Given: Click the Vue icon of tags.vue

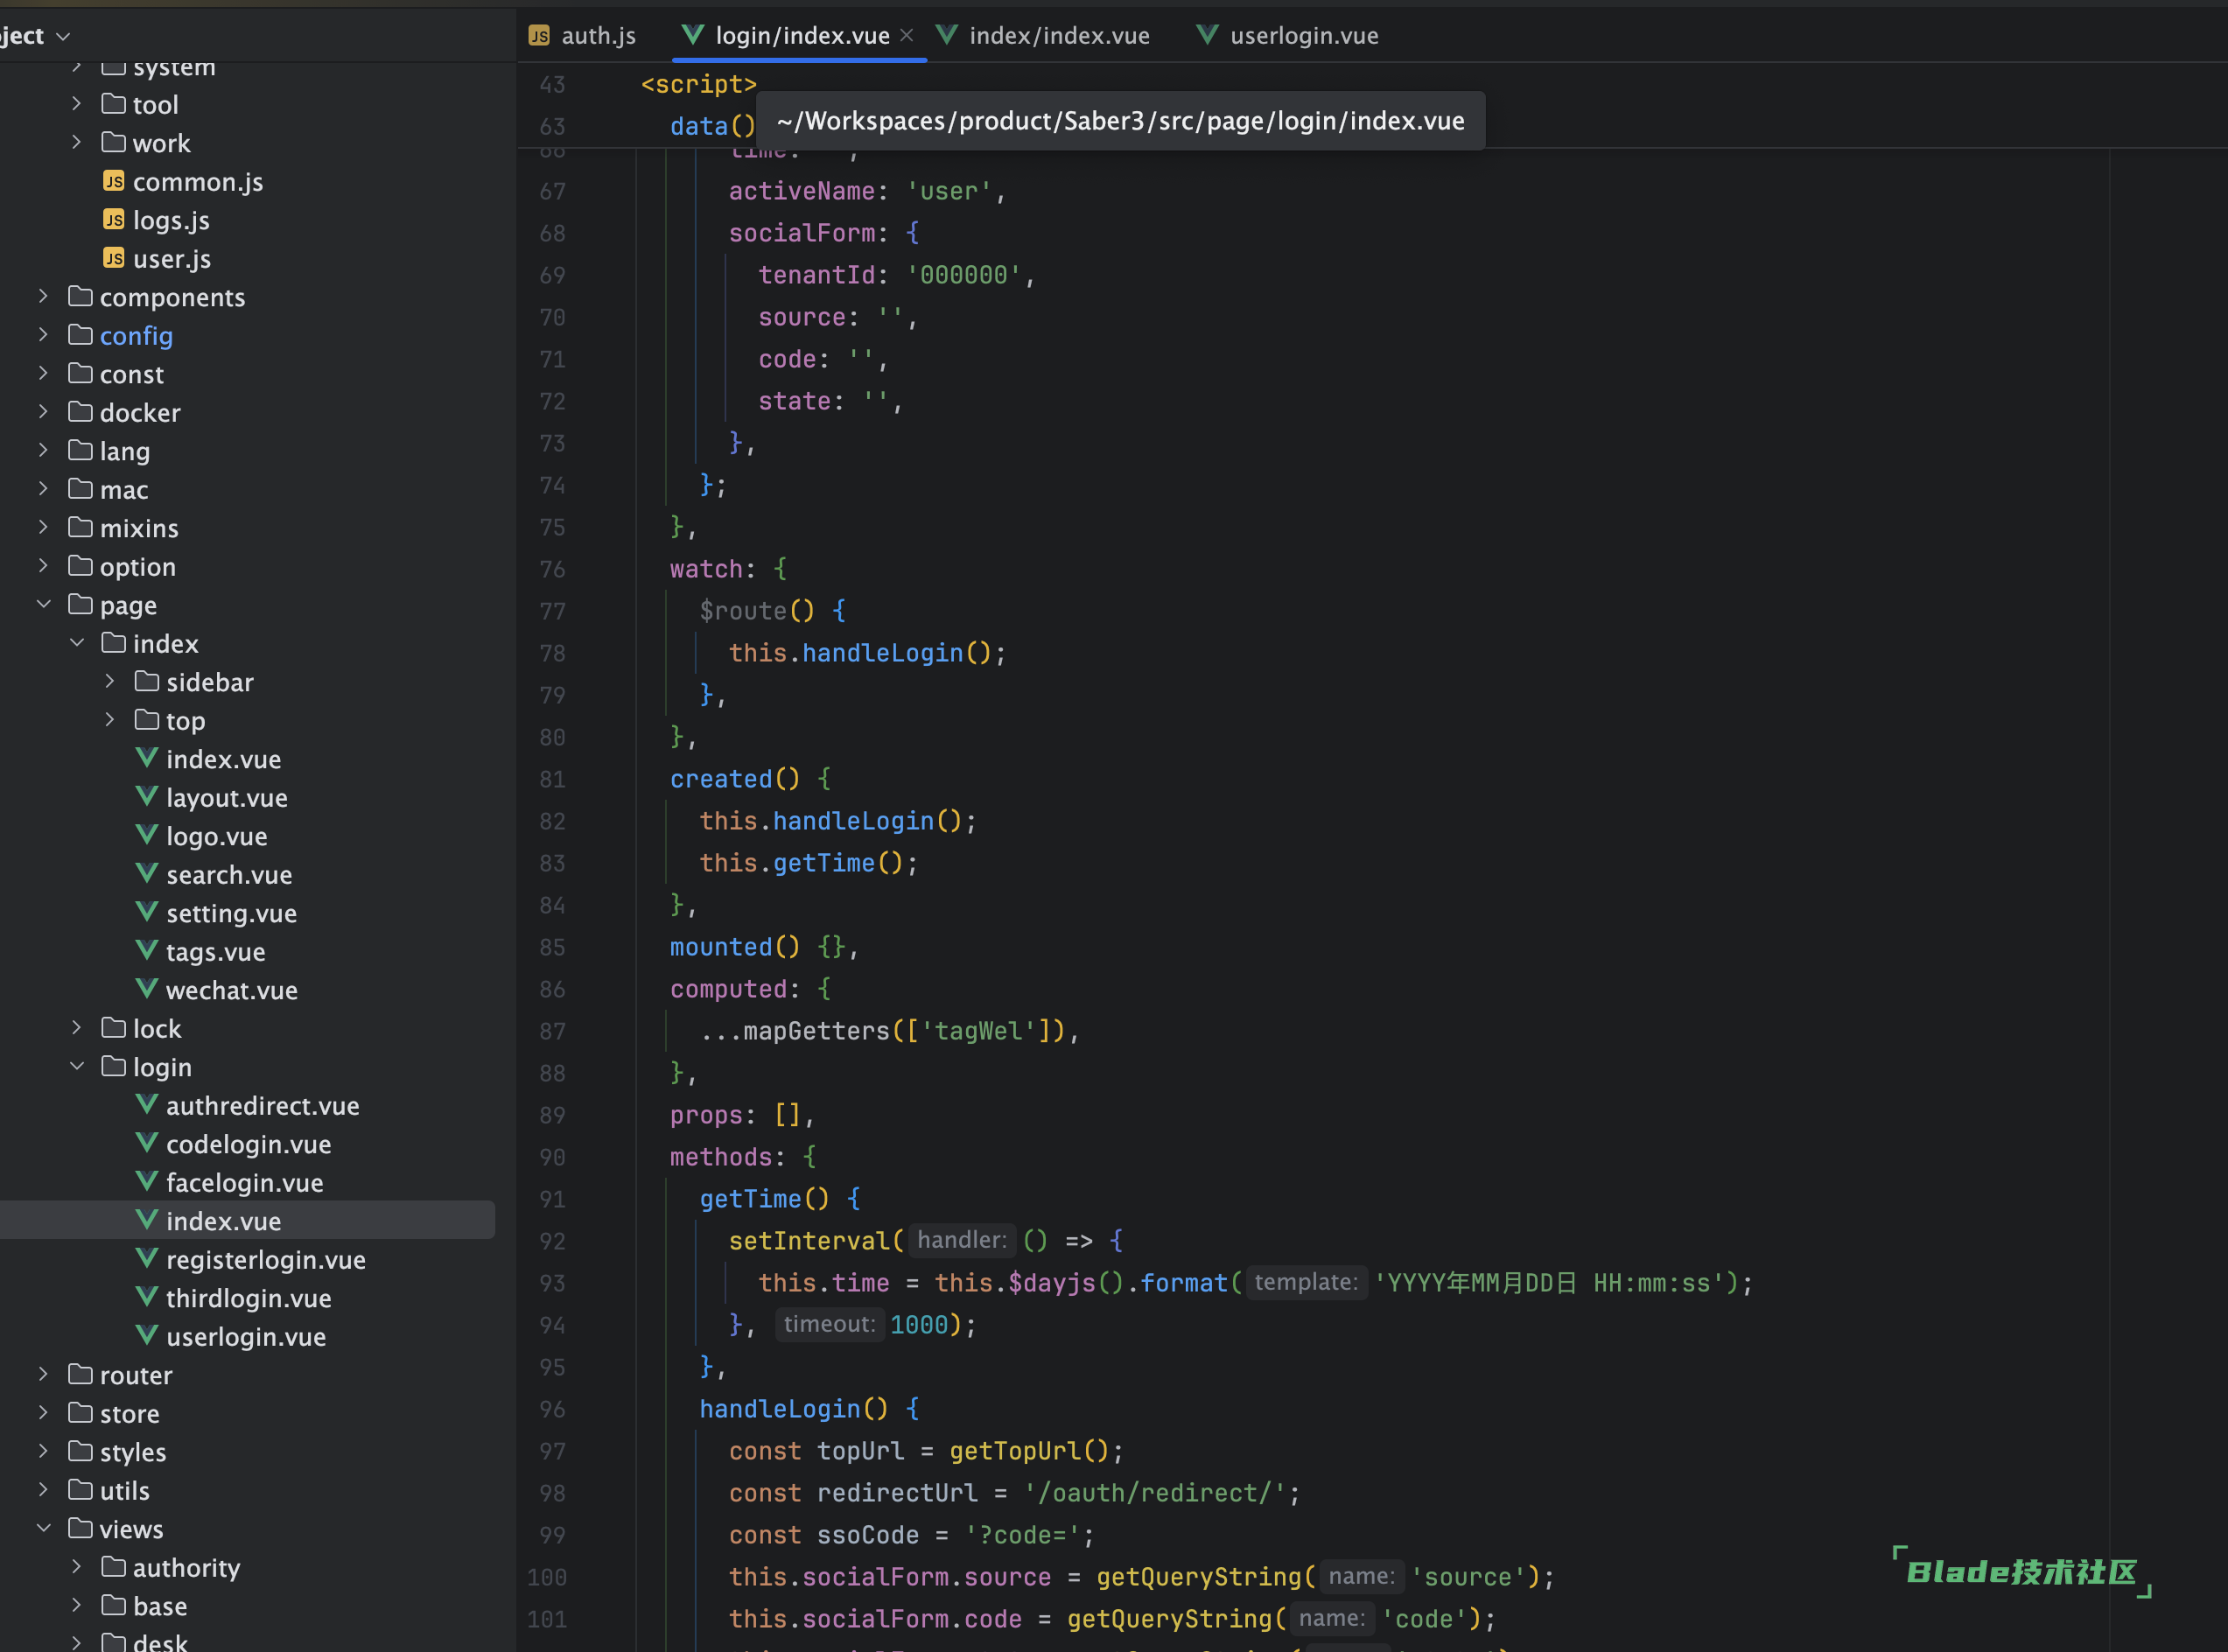Looking at the screenshot, I should (147, 951).
